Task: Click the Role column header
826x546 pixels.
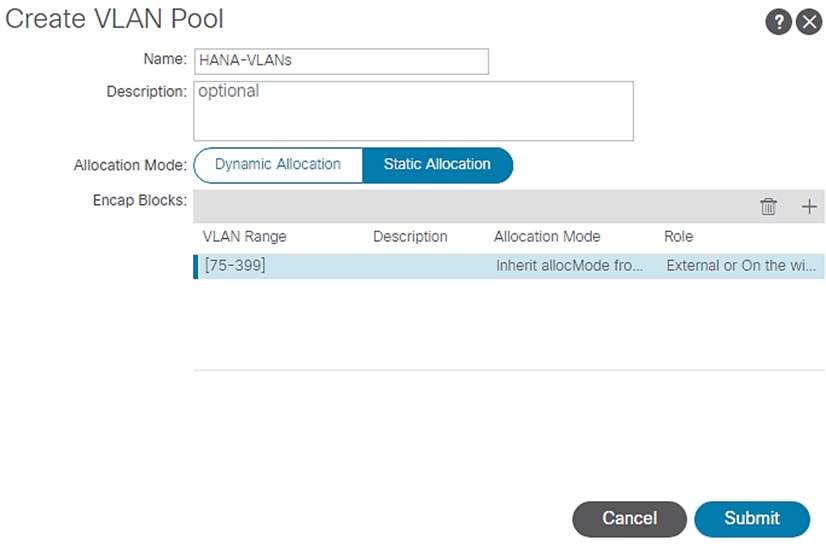Action: click(x=678, y=237)
